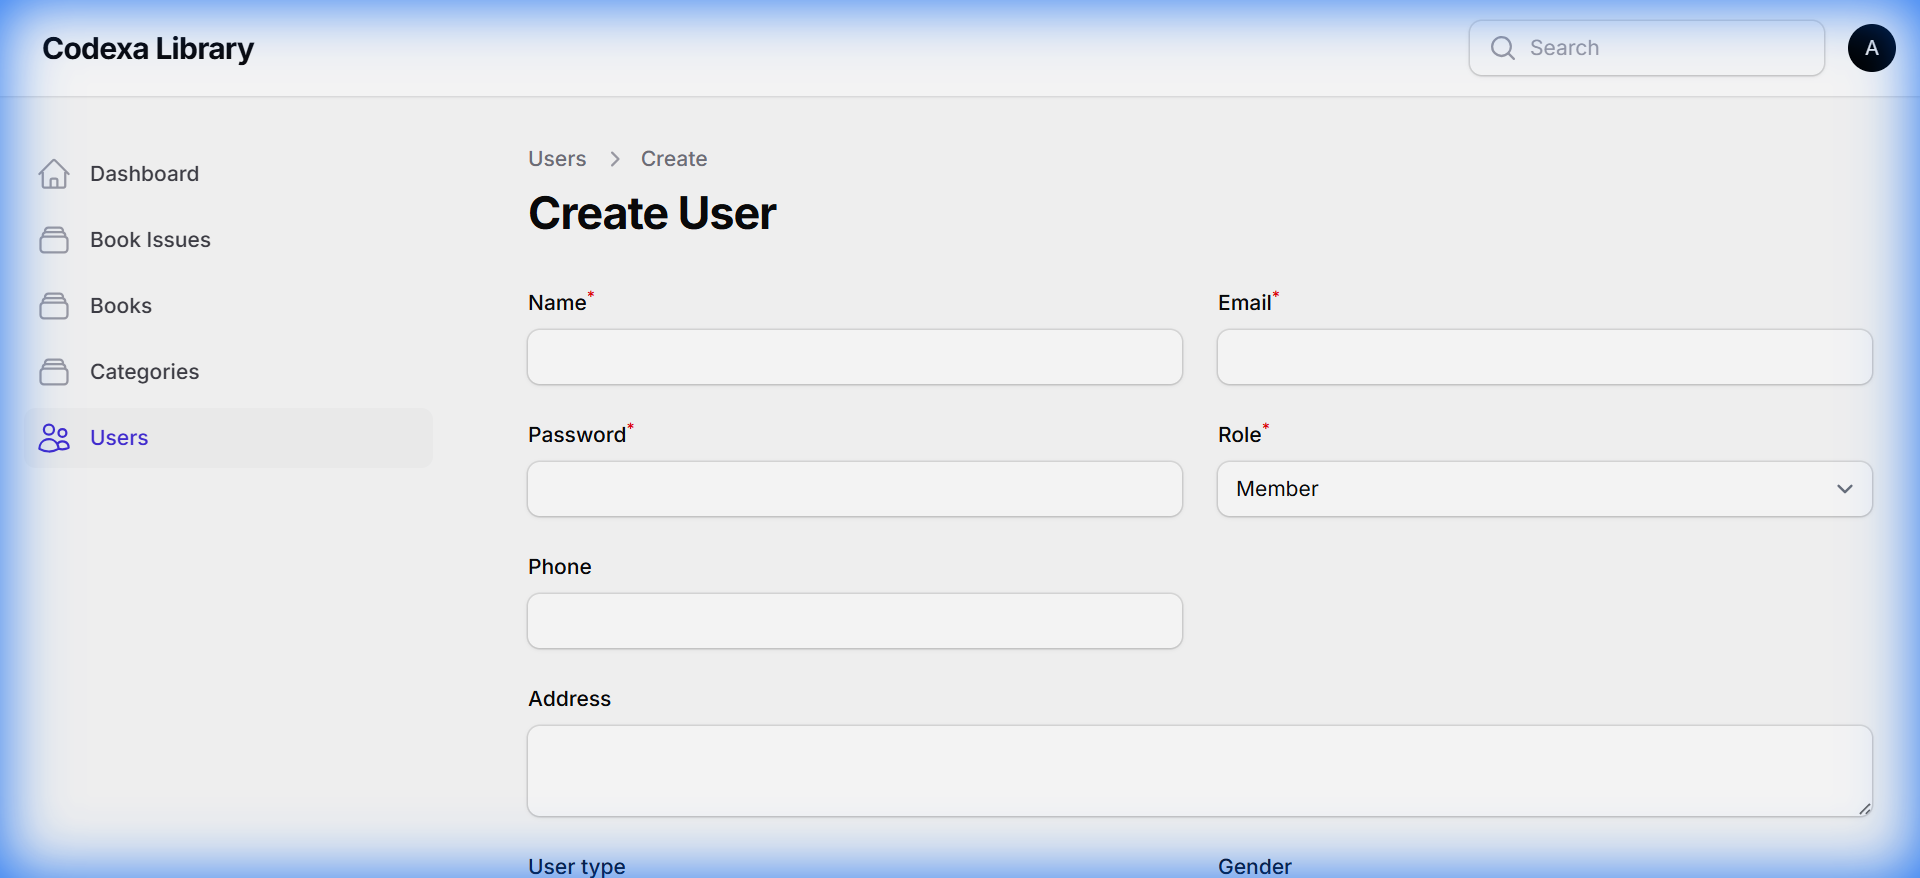Click the Dashboard home icon
1920x878 pixels.
(54, 174)
